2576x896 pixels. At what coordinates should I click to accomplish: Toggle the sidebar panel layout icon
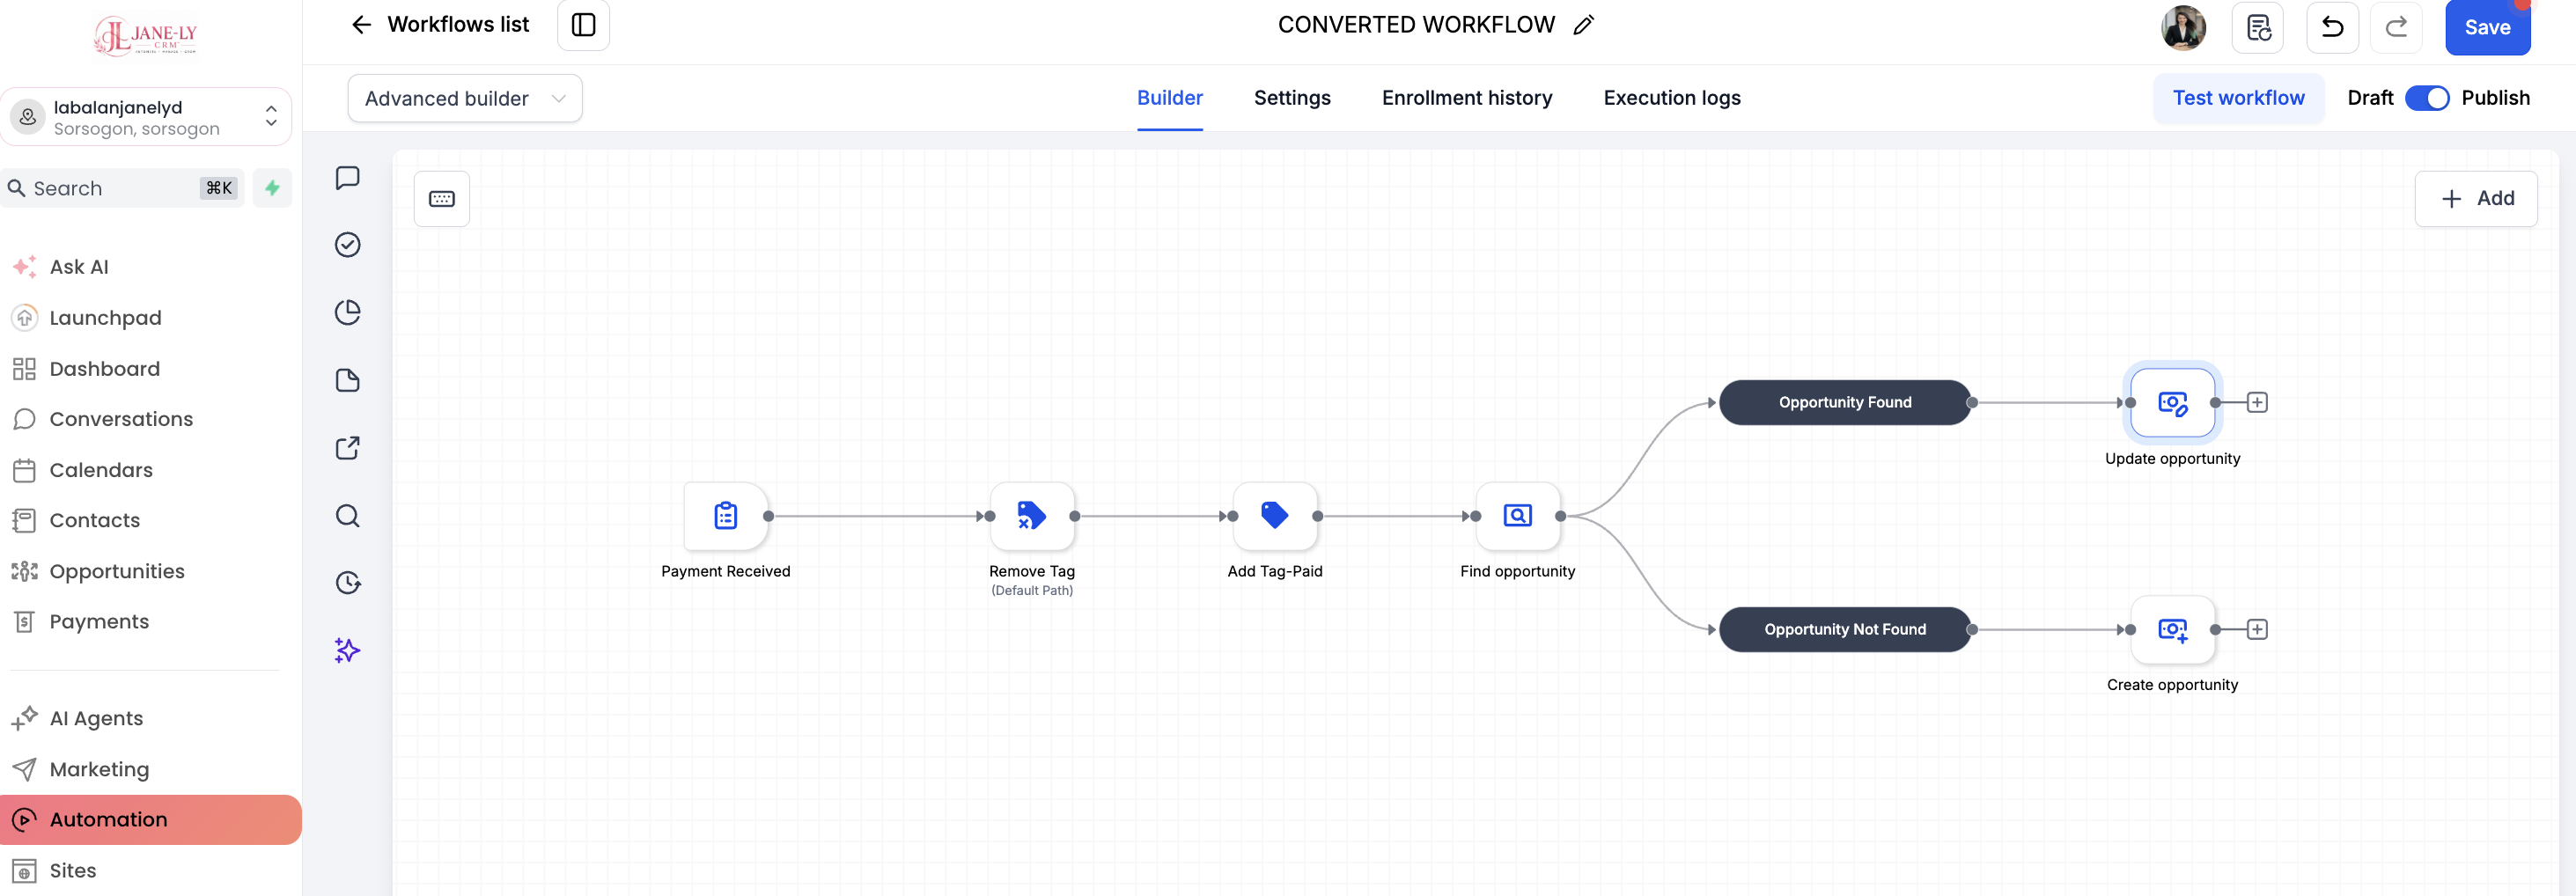tap(583, 25)
